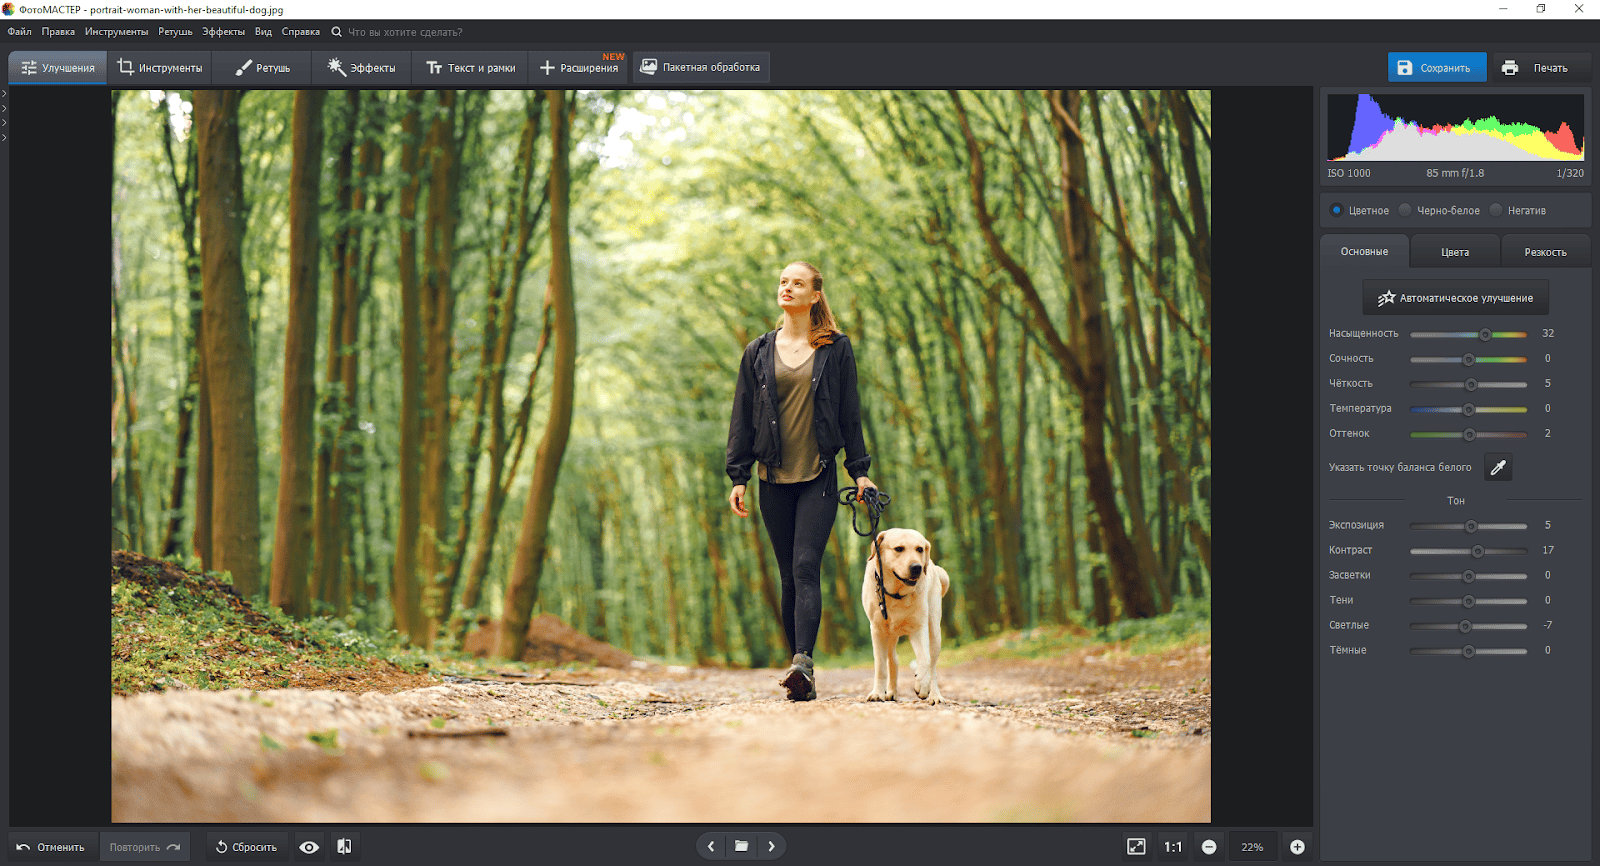Zoom out with the minus icon

(1209, 847)
